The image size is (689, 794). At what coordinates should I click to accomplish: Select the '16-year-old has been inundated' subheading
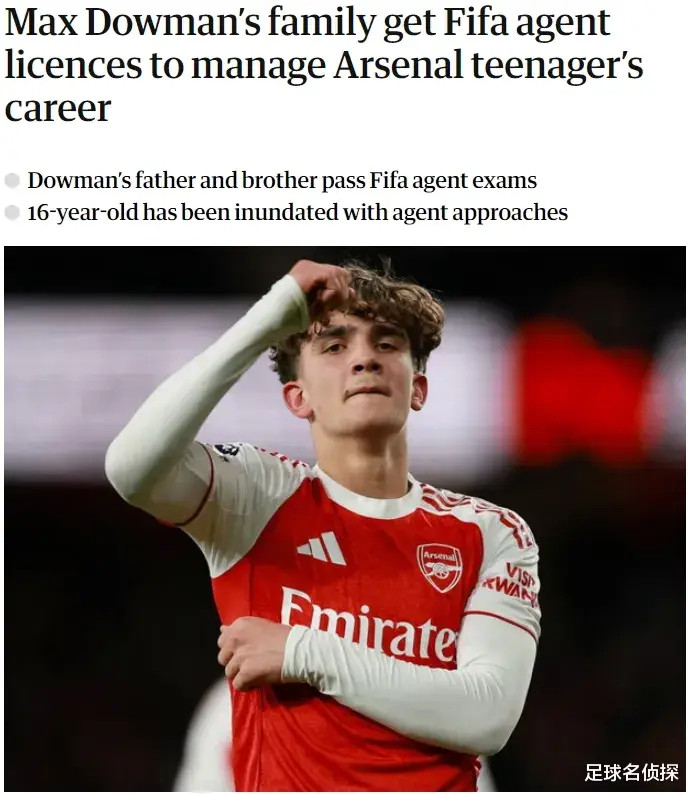pyautogui.click(x=298, y=212)
